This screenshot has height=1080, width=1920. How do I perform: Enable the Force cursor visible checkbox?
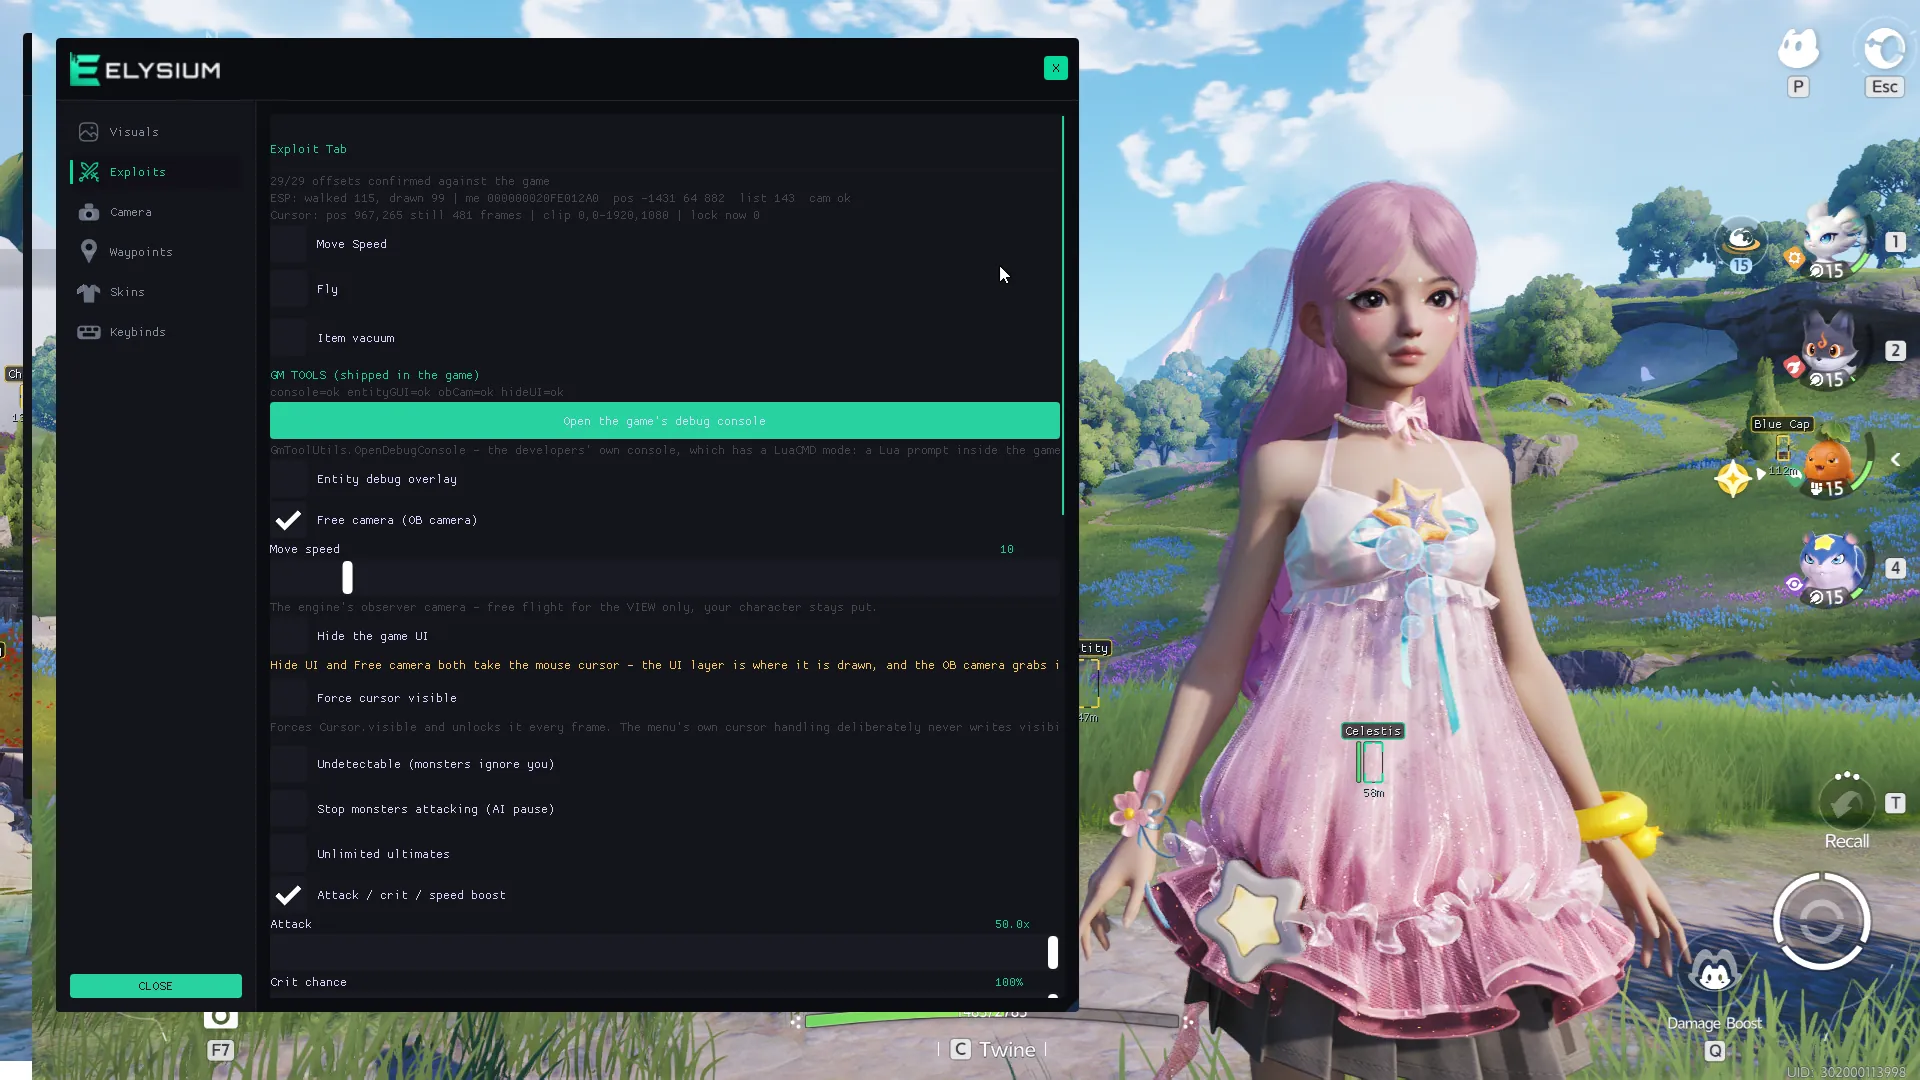288,698
